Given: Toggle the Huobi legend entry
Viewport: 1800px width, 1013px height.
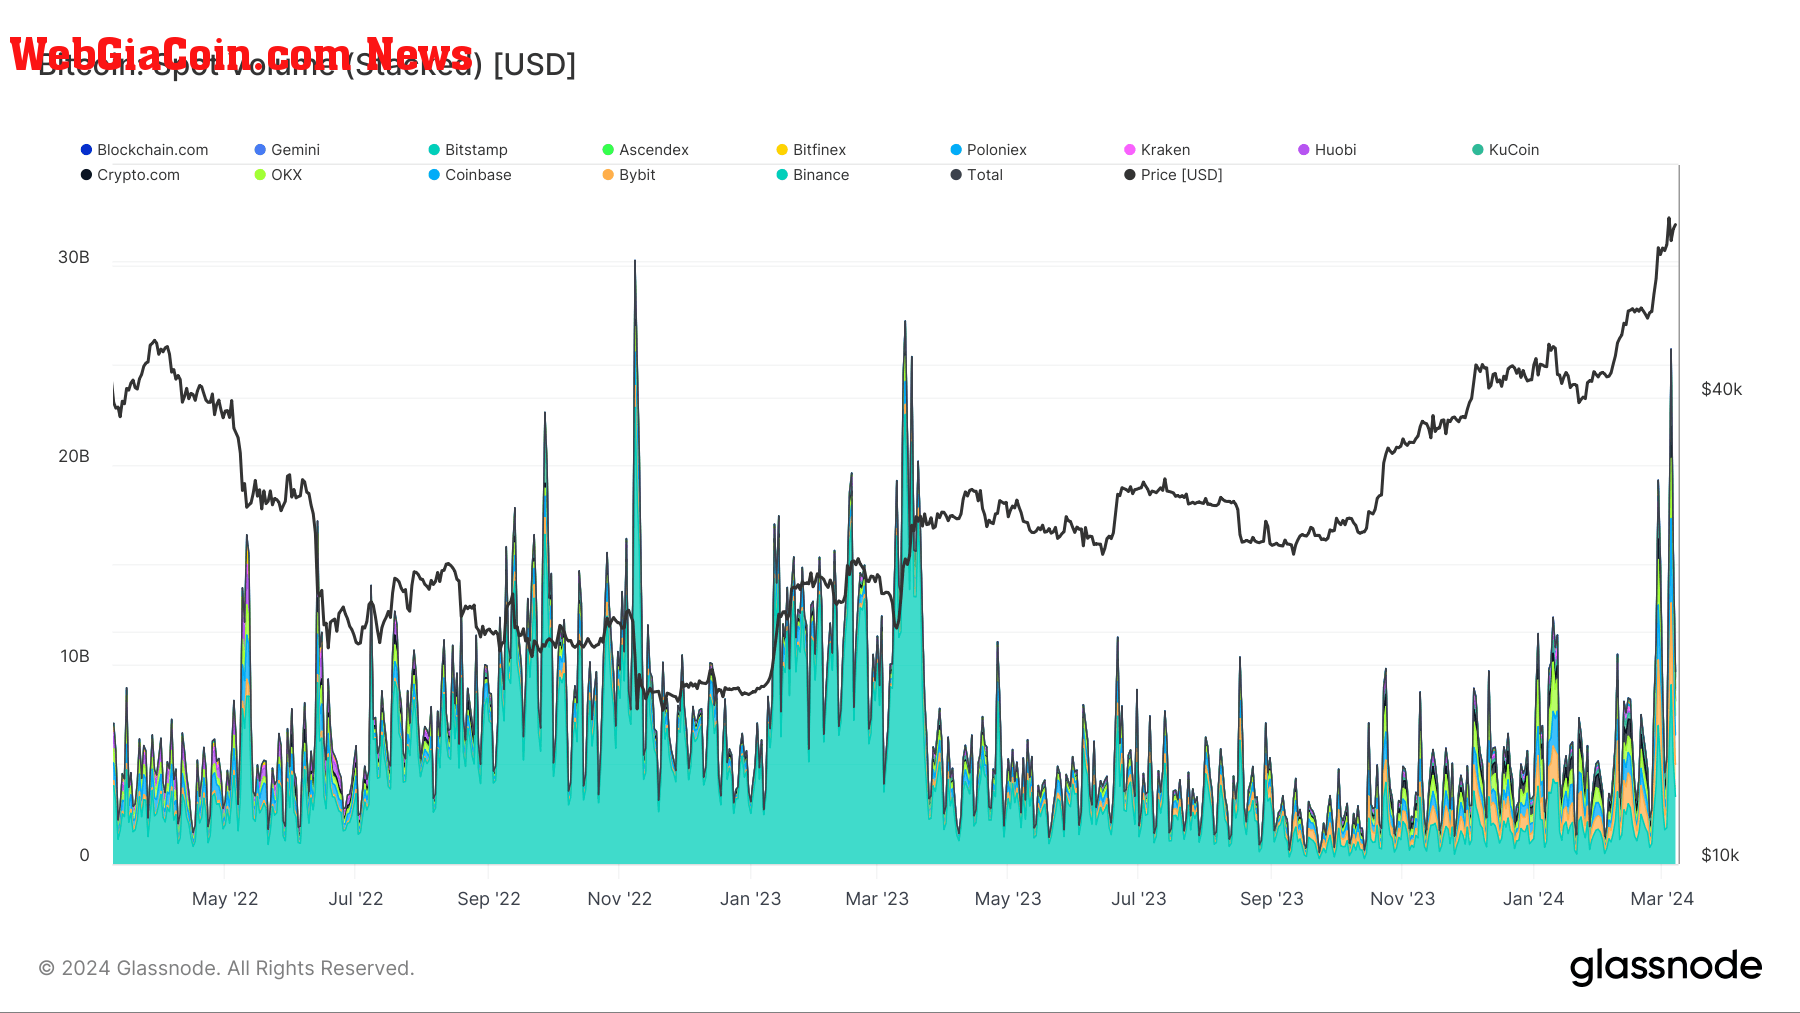Looking at the screenshot, I should 1327,150.
